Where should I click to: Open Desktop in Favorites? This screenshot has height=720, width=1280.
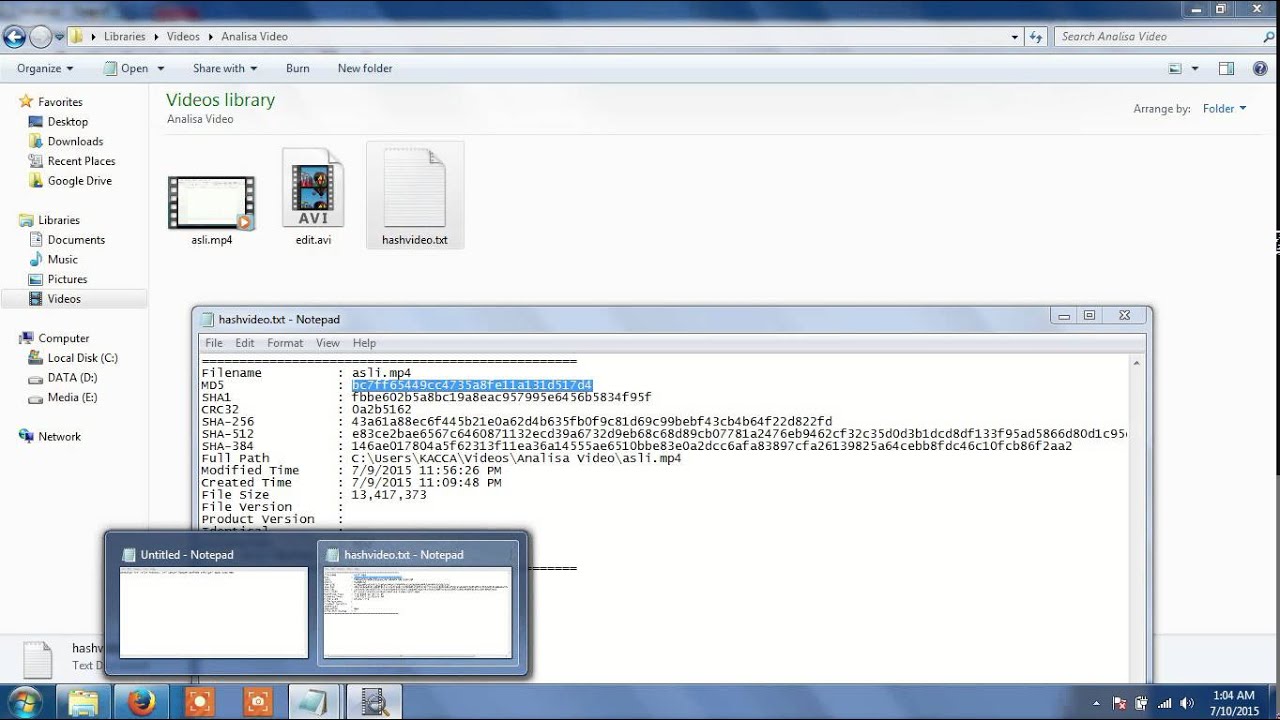tap(68, 122)
